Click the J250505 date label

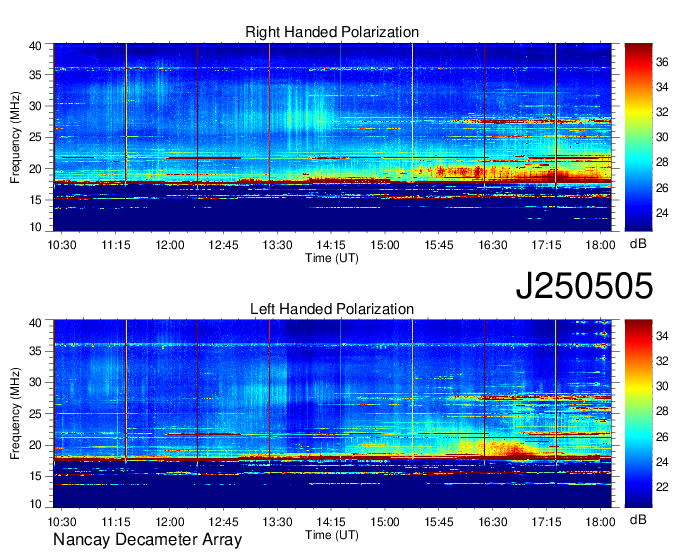coord(584,286)
